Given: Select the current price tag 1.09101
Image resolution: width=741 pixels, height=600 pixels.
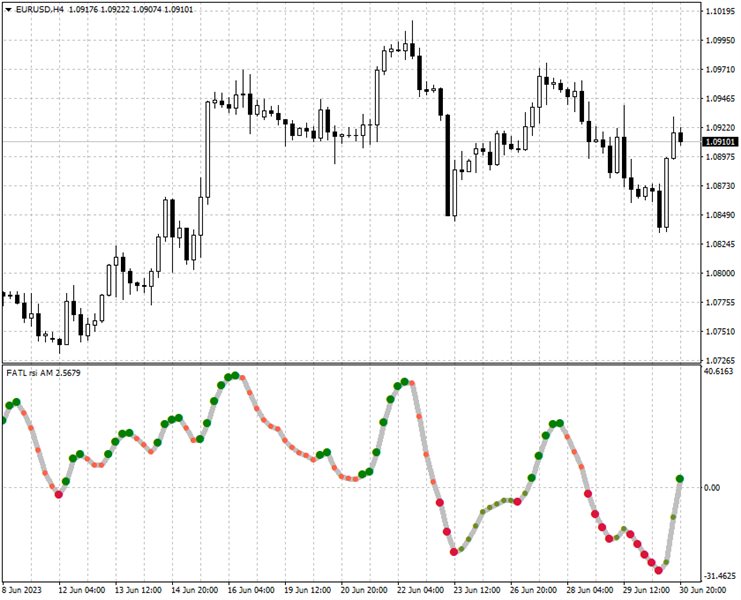Looking at the screenshot, I should coord(720,142).
